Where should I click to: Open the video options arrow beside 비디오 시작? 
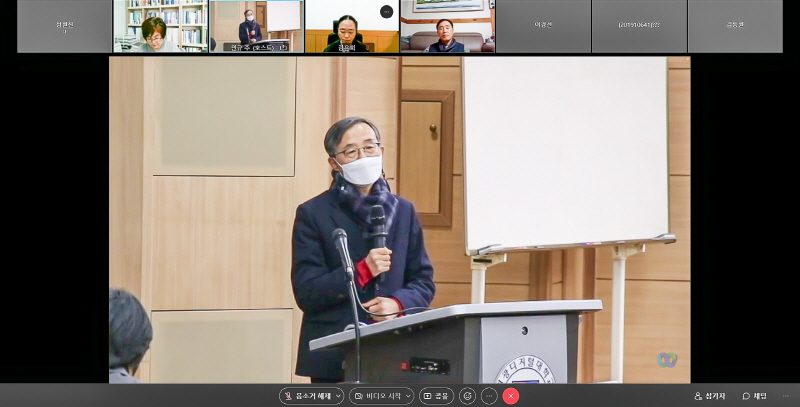[408, 396]
